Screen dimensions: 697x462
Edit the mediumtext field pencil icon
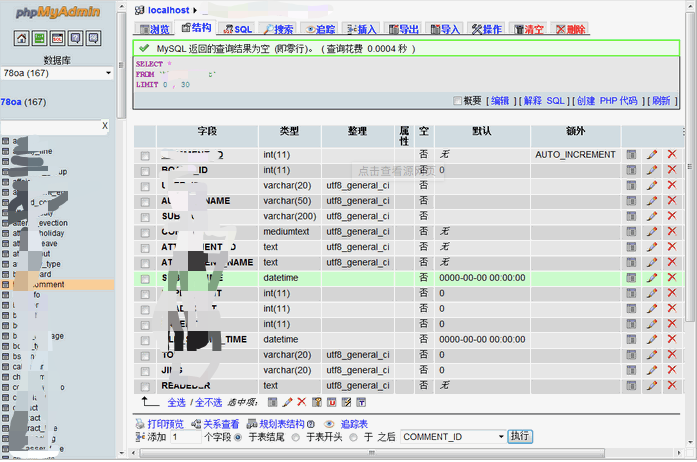(652, 232)
